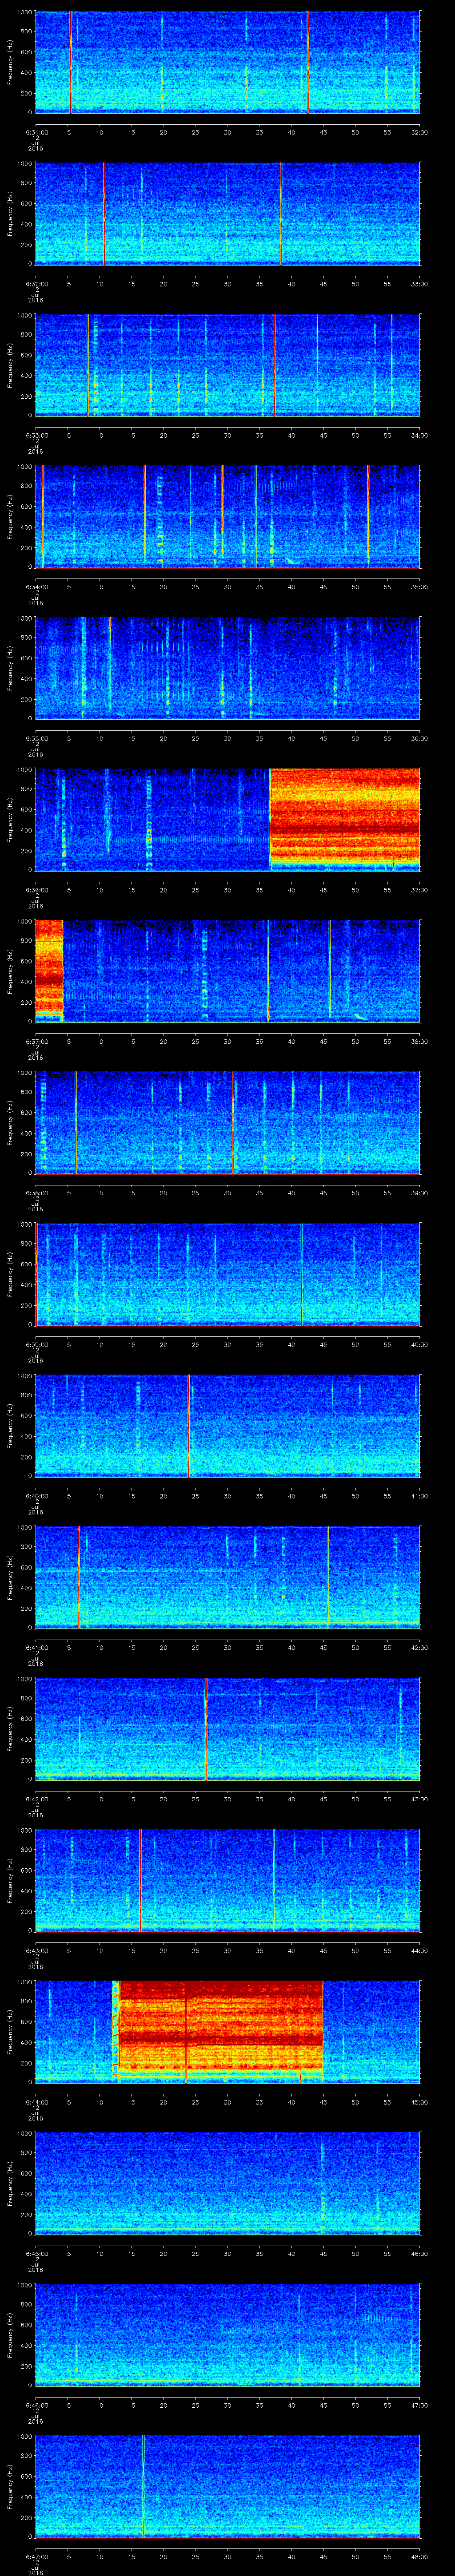Image resolution: width=455 pixels, height=2576 pixels.
Task: Click the spectrogram panel starting at 6:34:00
Action: point(227,516)
